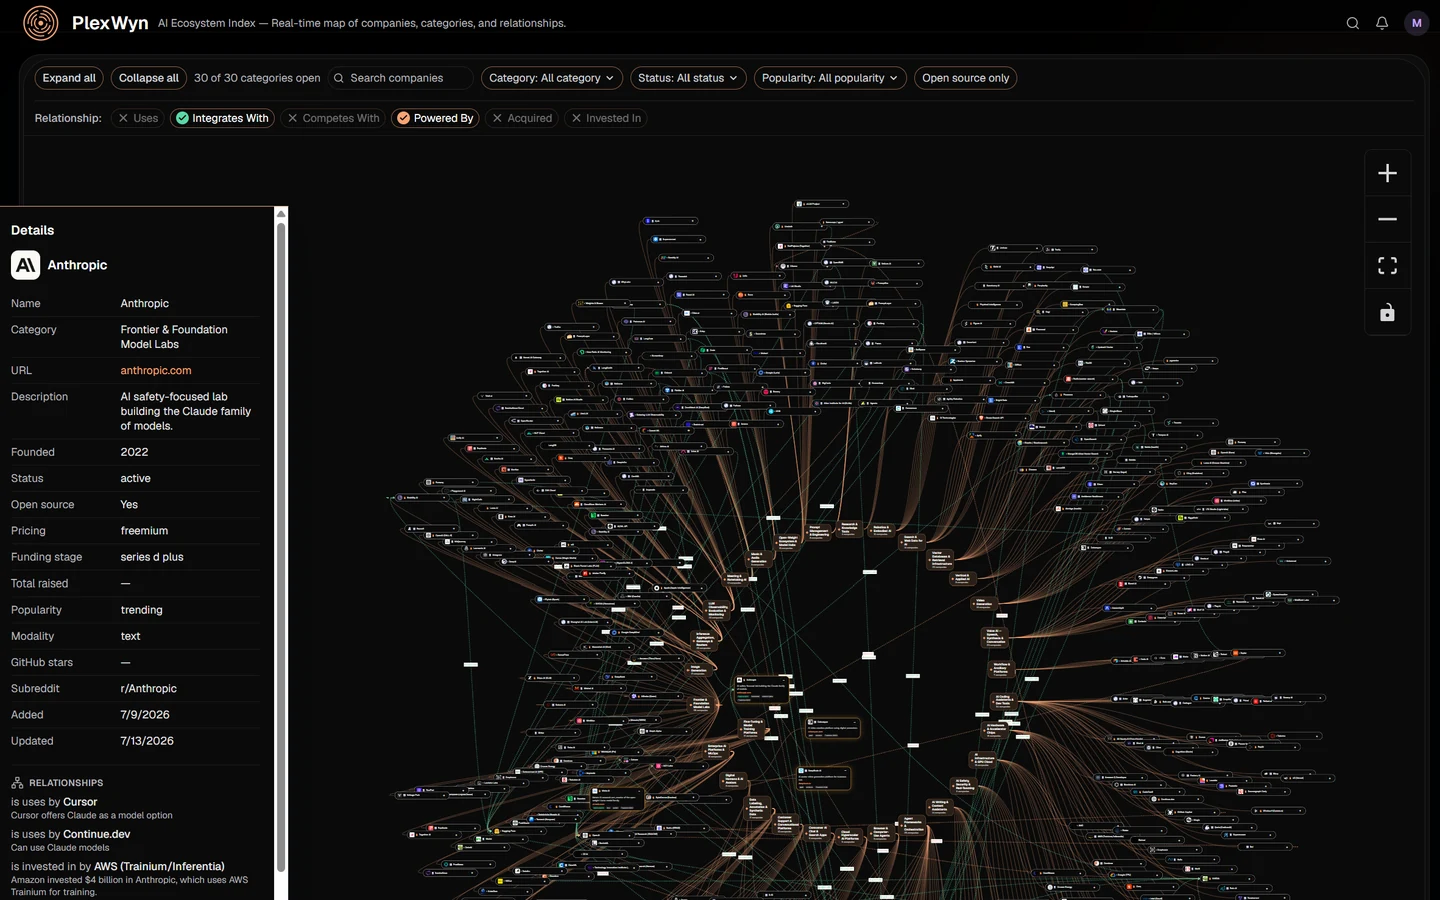This screenshot has width=1440, height=900.
Task: Enable the Competes With relationship filter
Action: (333, 118)
